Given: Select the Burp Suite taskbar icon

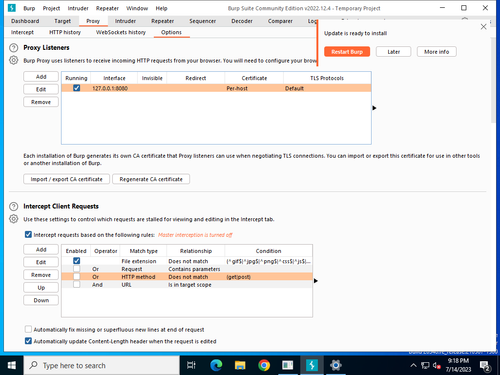Looking at the screenshot, I should (312, 365).
